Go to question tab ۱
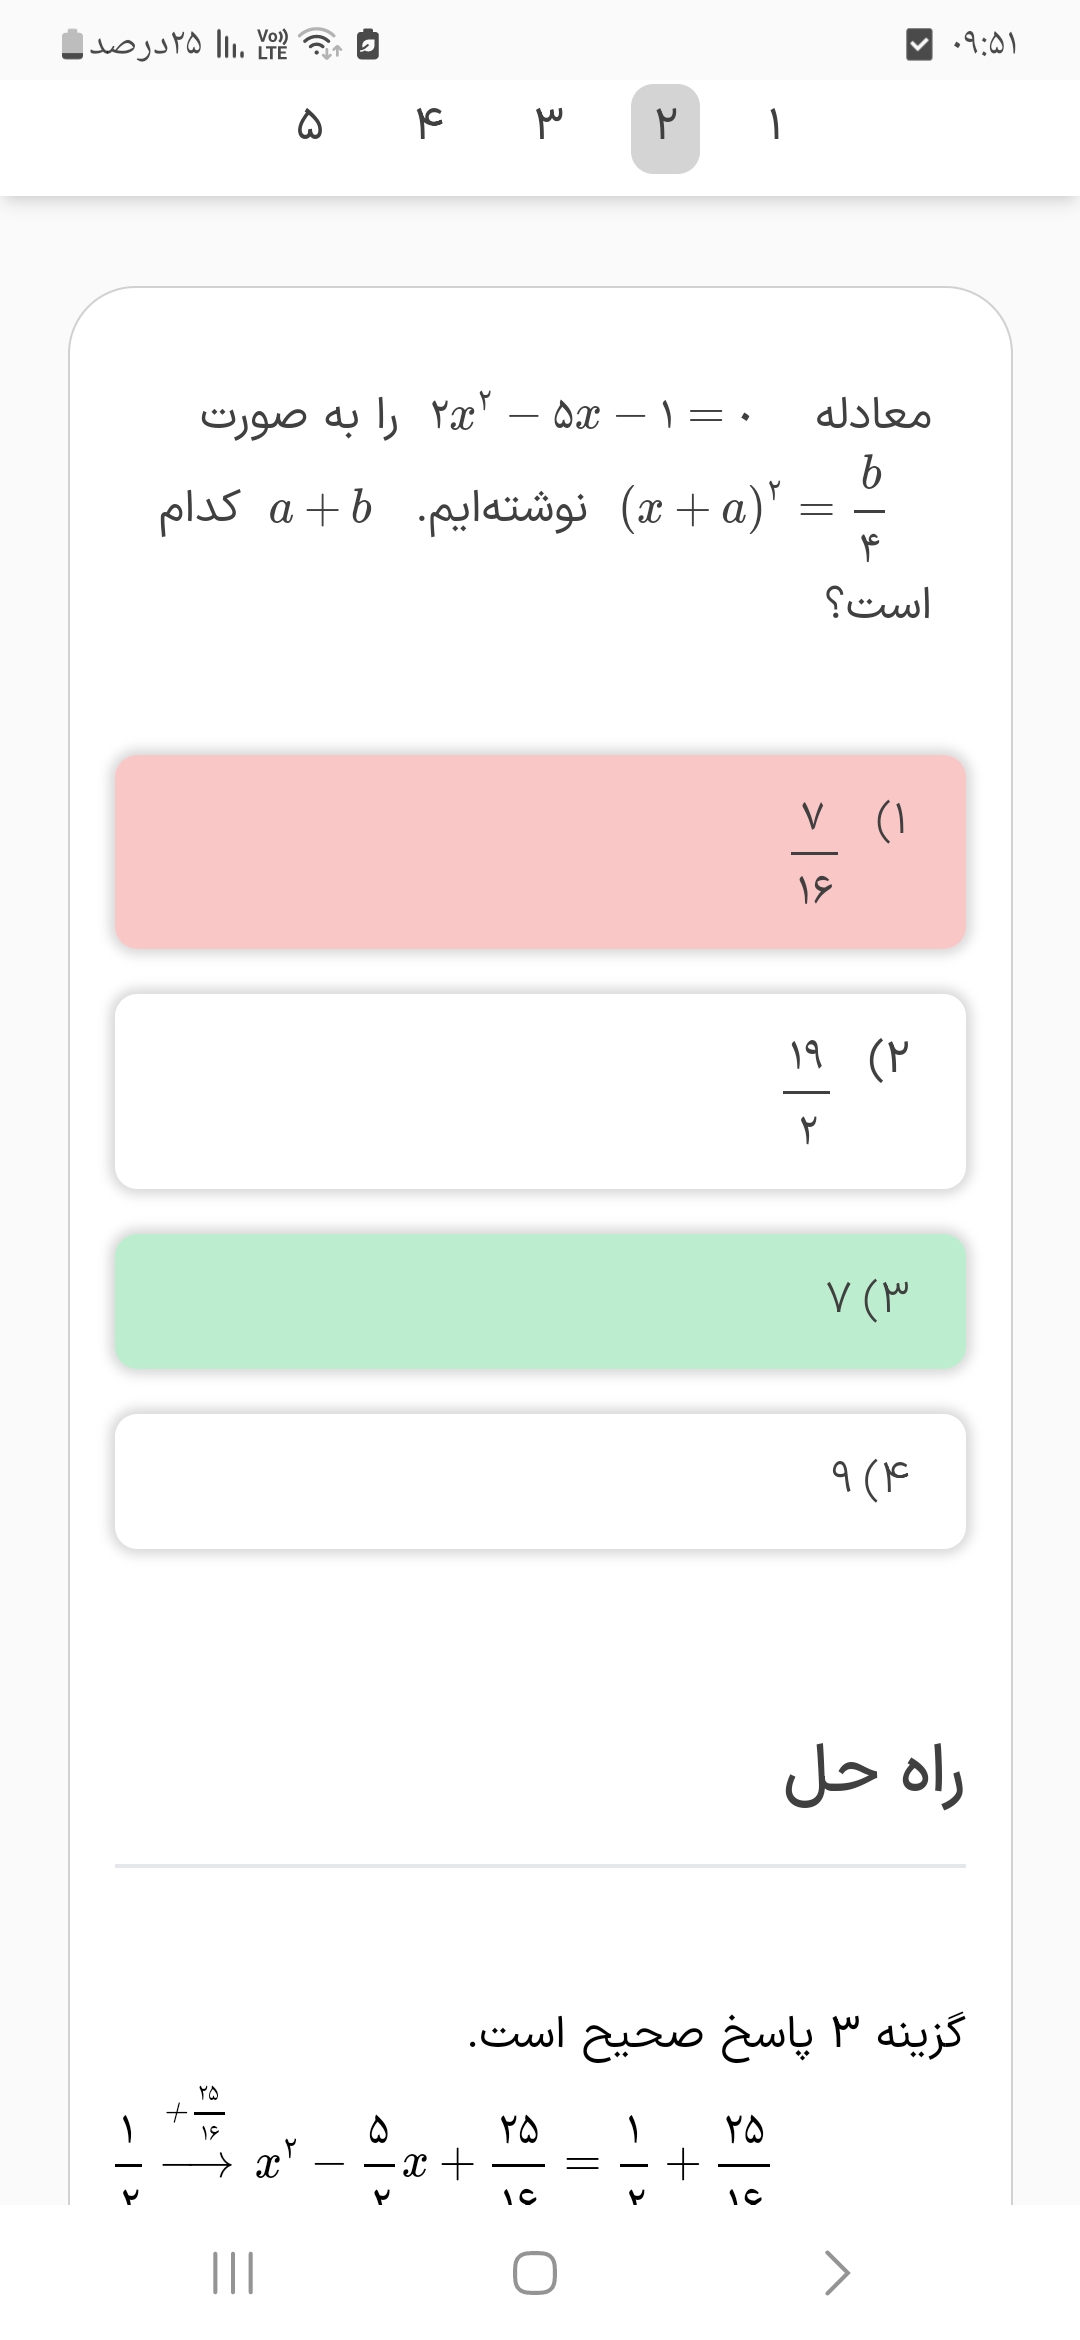The width and height of the screenshot is (1080, 2340). coord(773,127)
